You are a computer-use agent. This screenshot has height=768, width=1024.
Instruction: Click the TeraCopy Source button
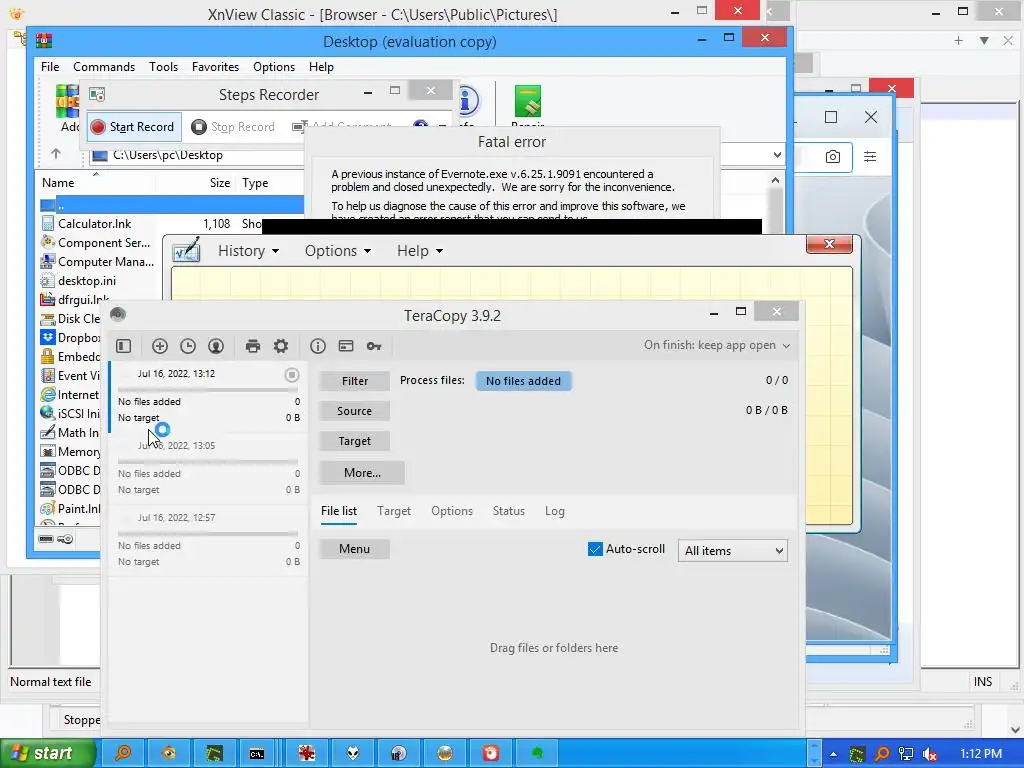click(355, 411)
